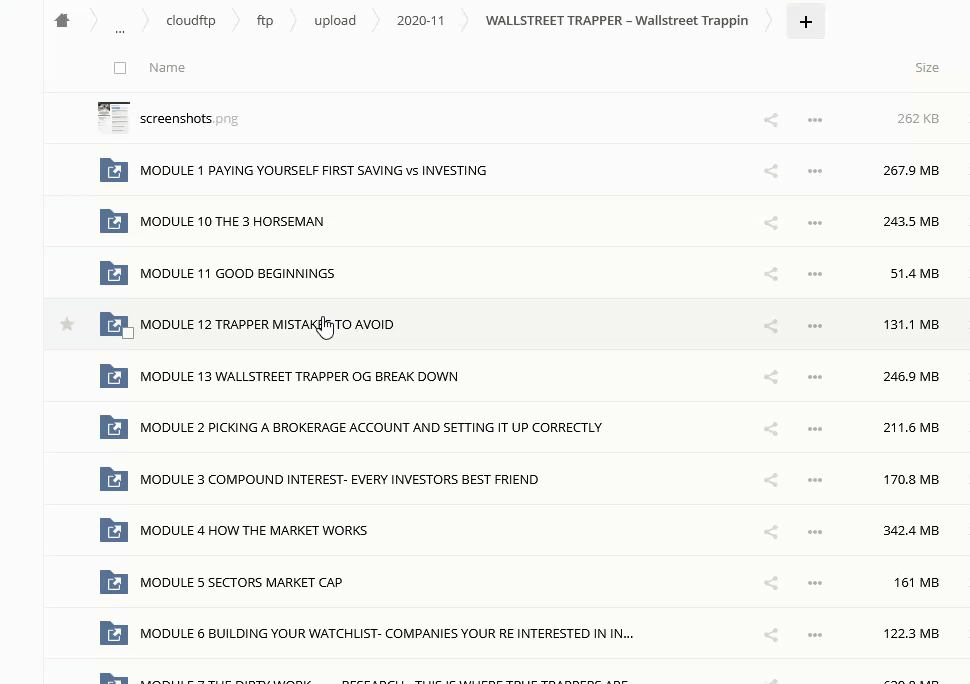Share MODULE 3 COMPOUND INTEREST folder
This screenshot has height=684, width=970.
(x=770, y=480)
